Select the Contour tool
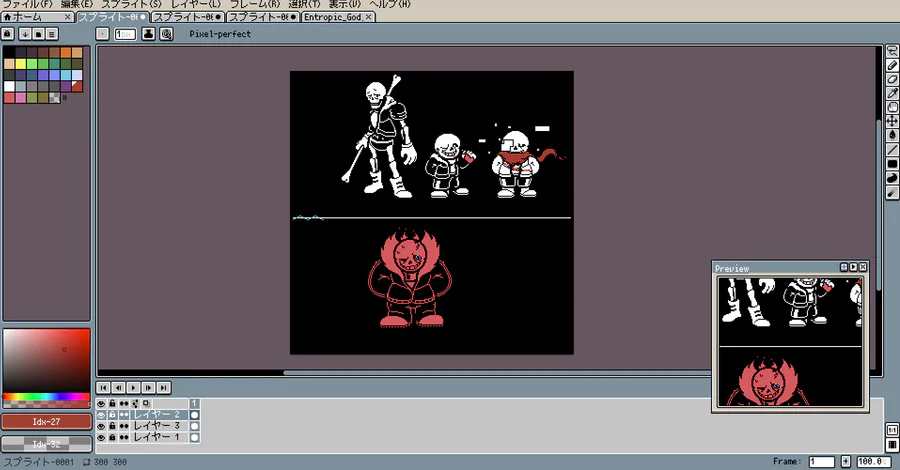This screenshot has width=900, height=470. point(892,178)
